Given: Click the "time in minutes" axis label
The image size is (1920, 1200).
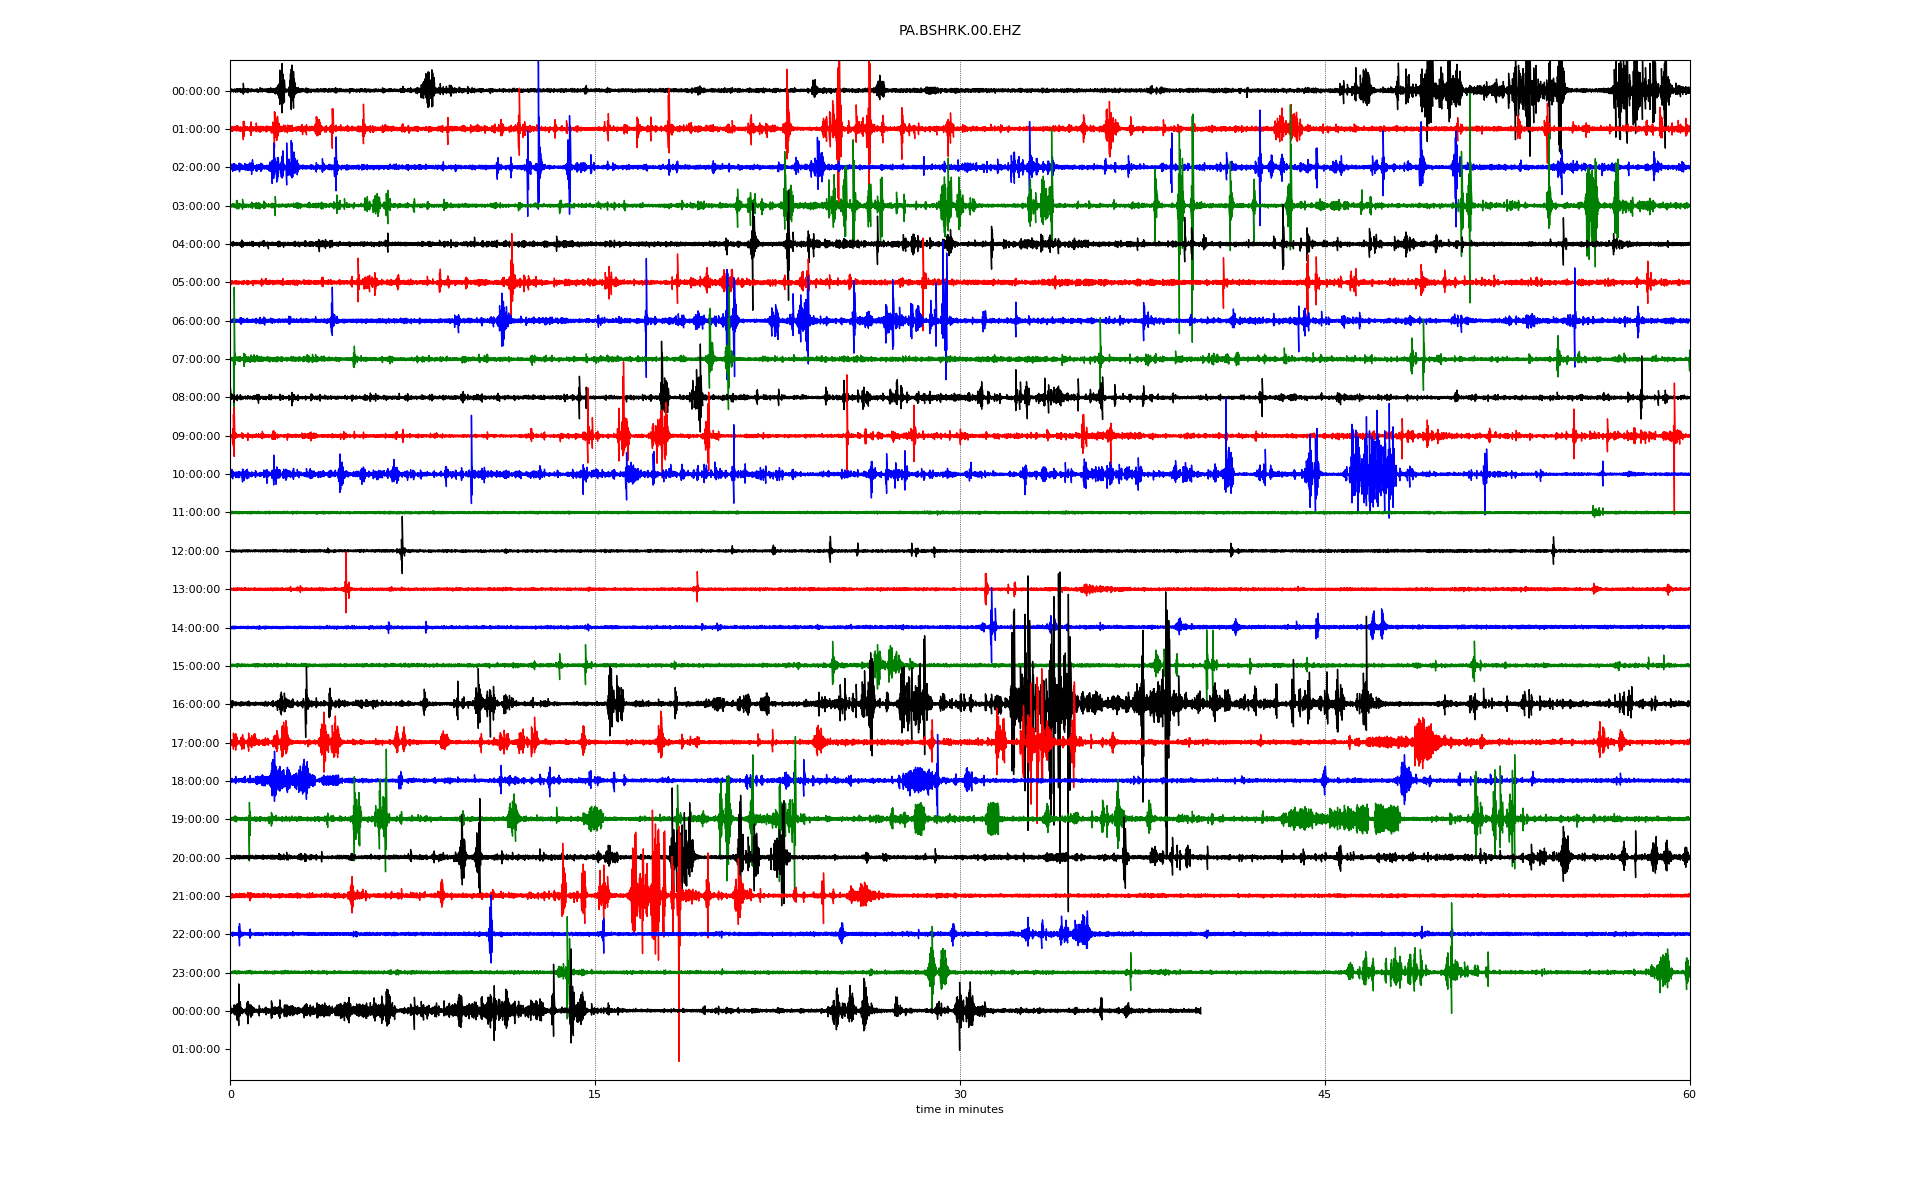Looking at the screenshot, I should tap(959, 1109).
